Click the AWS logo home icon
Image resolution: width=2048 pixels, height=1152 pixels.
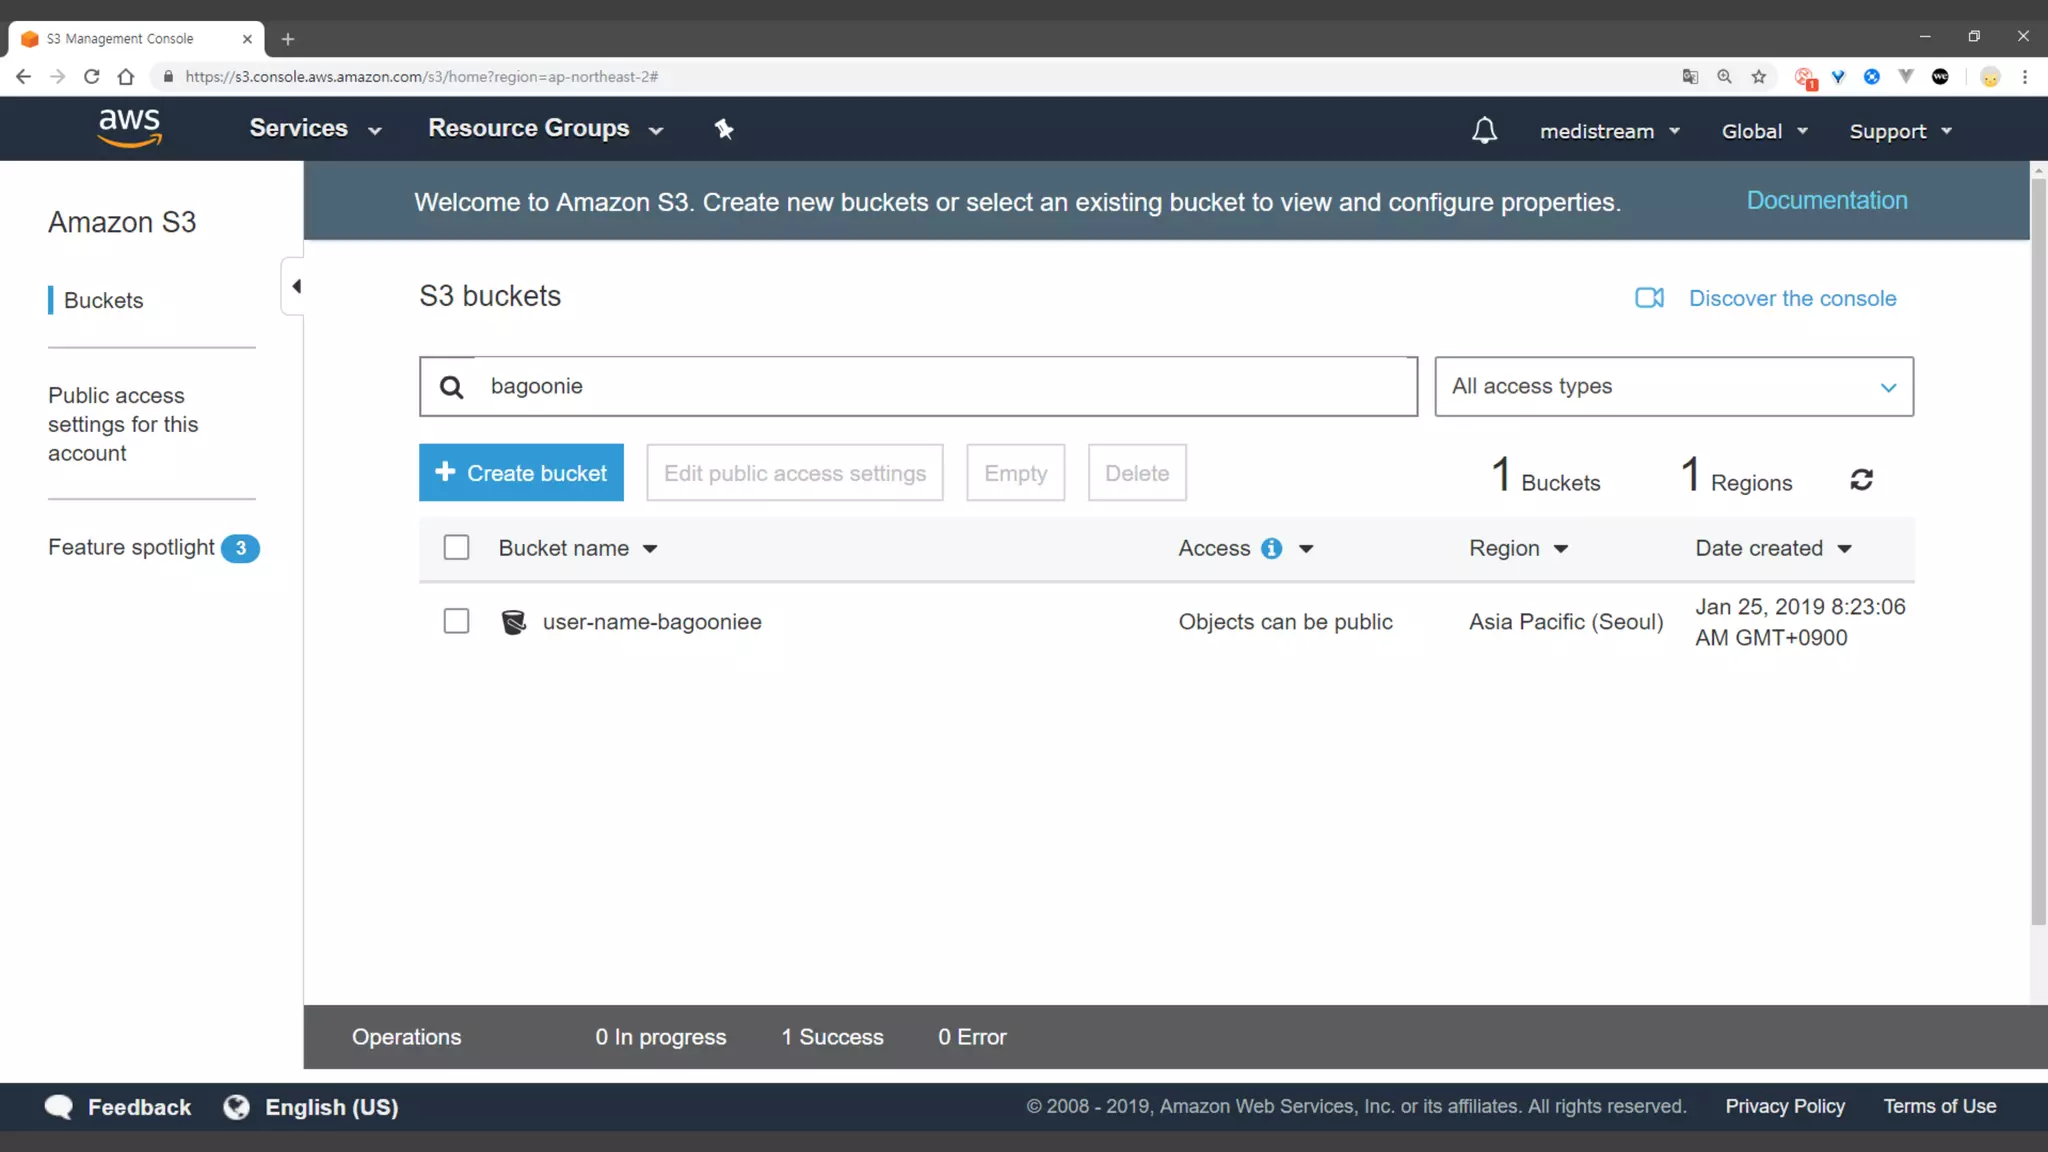129,128
